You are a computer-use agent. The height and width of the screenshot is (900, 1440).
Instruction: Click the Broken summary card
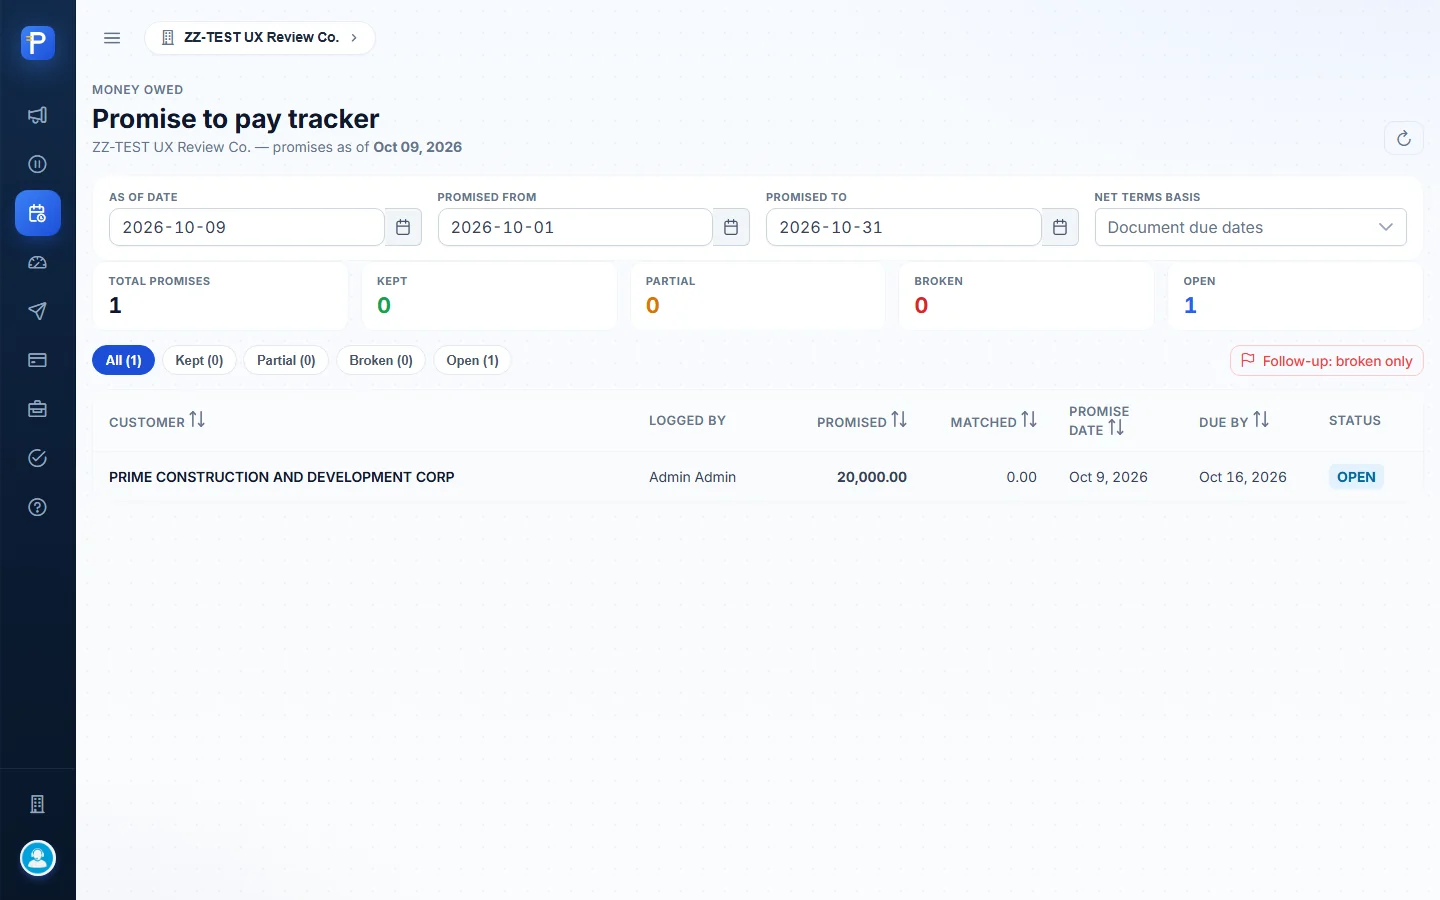1026,296
